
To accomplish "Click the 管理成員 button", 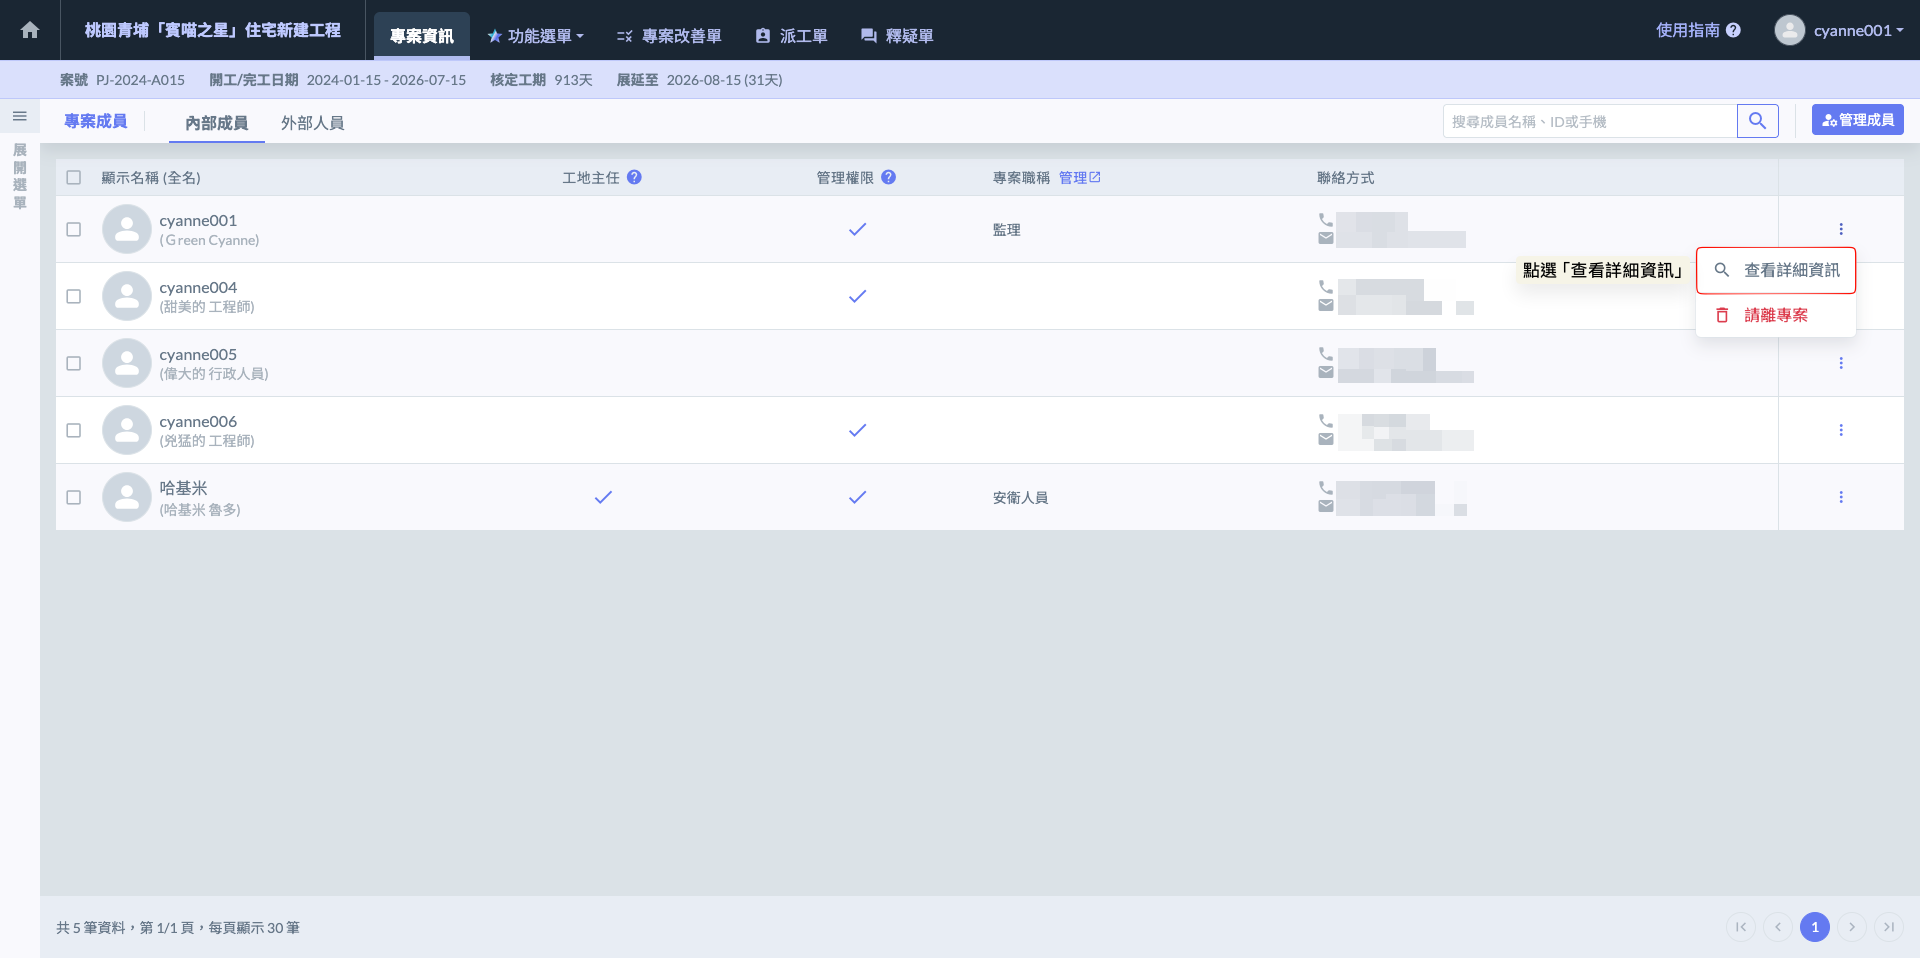I will [1857, 120].
